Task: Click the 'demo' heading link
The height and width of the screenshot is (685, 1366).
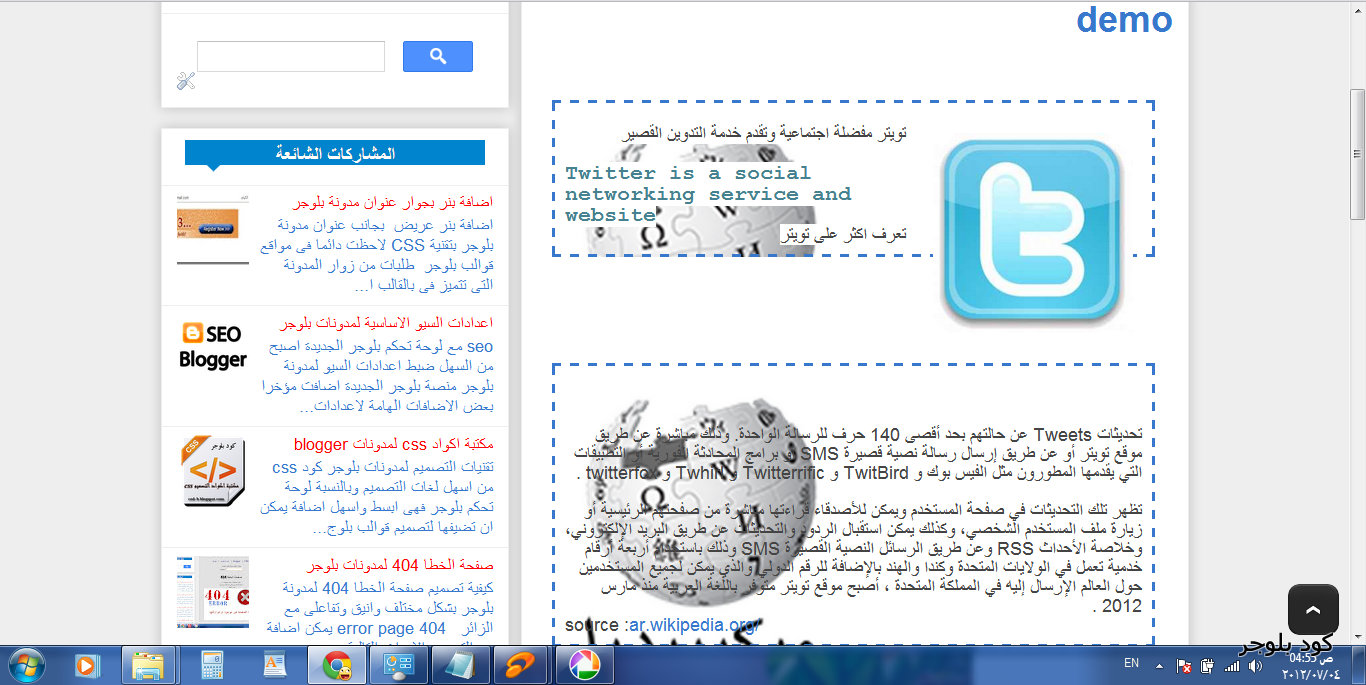Action: click(1124, 19)
